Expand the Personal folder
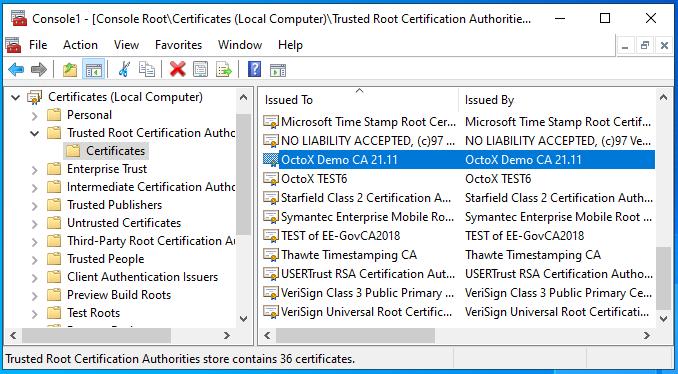This screenshot has width=678, height=374. [x=35, y=115]
